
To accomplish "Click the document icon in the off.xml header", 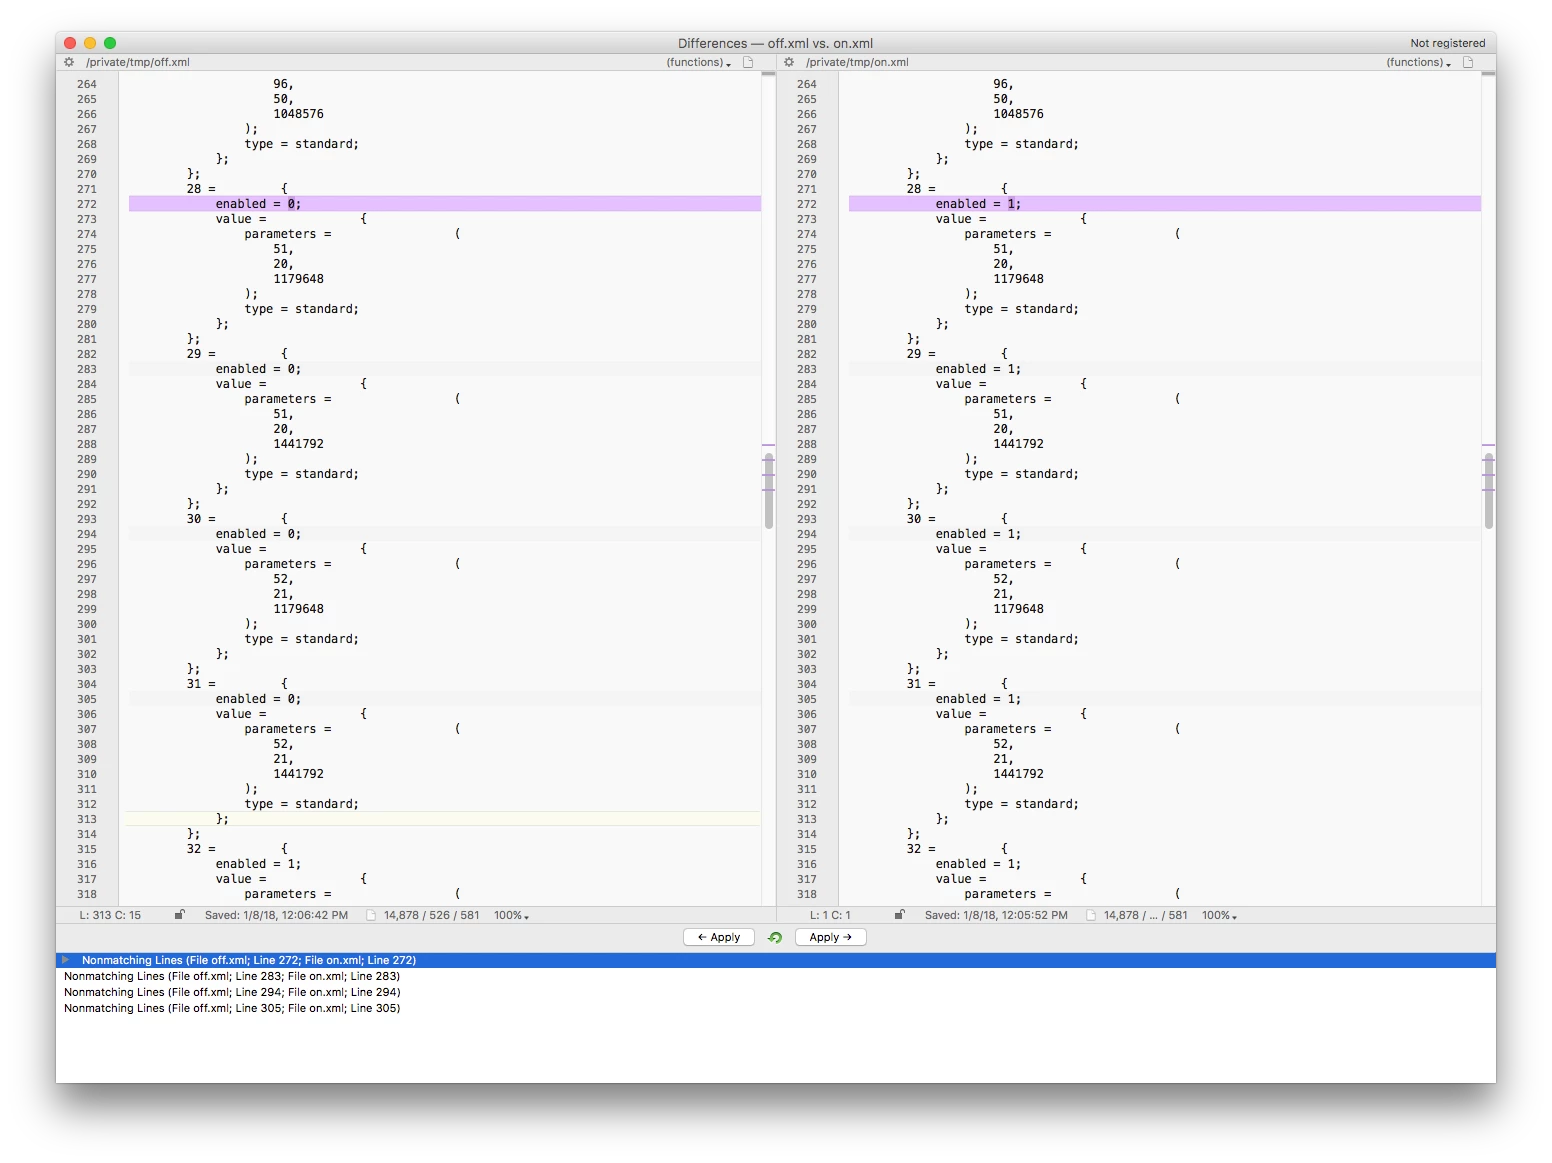I will (748, 62).
